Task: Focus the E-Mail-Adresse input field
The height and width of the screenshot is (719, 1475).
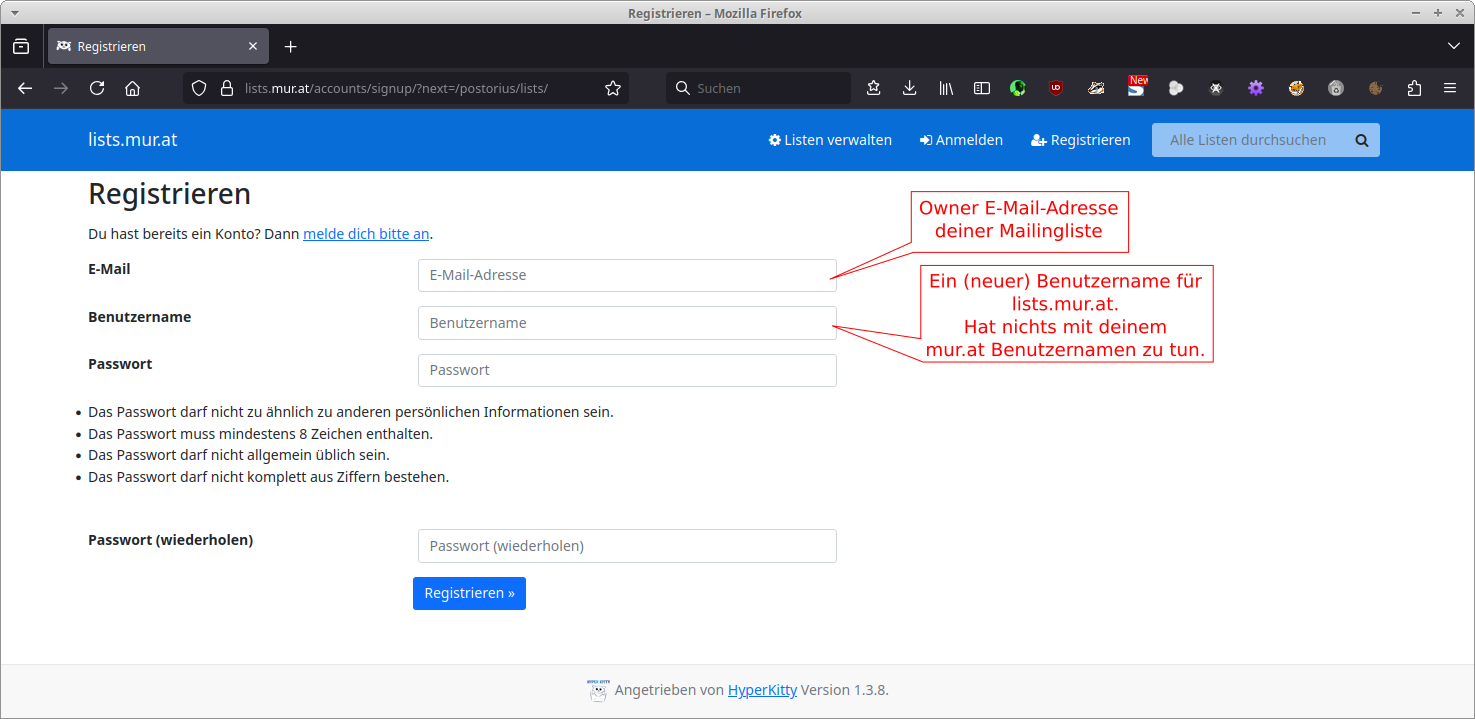Action: click(x=627, y=275)
